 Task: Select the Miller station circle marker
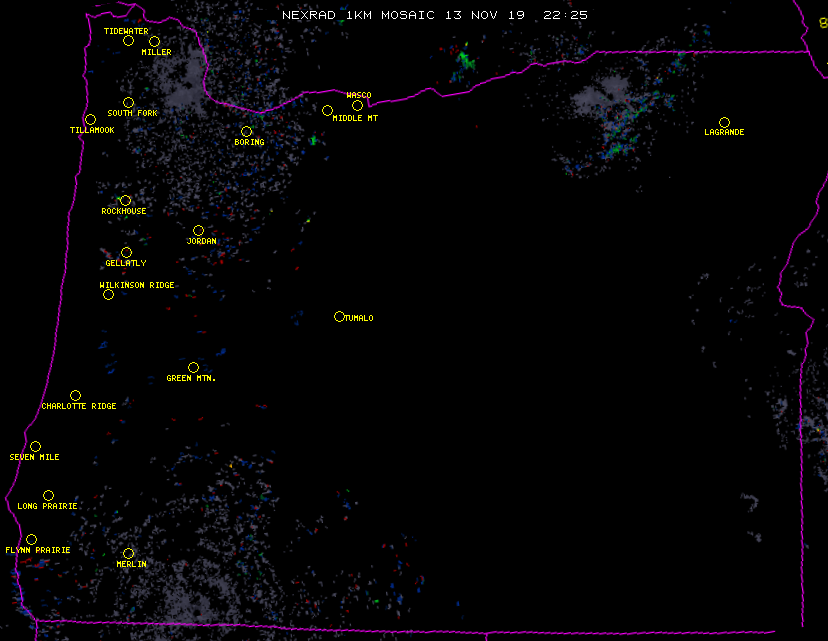click(154, 42)
